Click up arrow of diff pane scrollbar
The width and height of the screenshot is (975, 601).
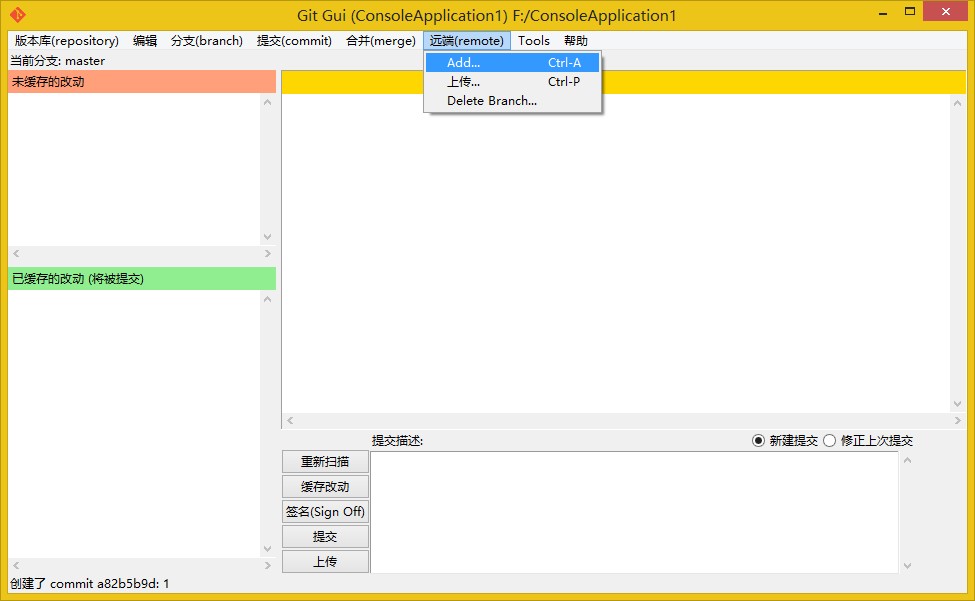click(x=958, y=103)
